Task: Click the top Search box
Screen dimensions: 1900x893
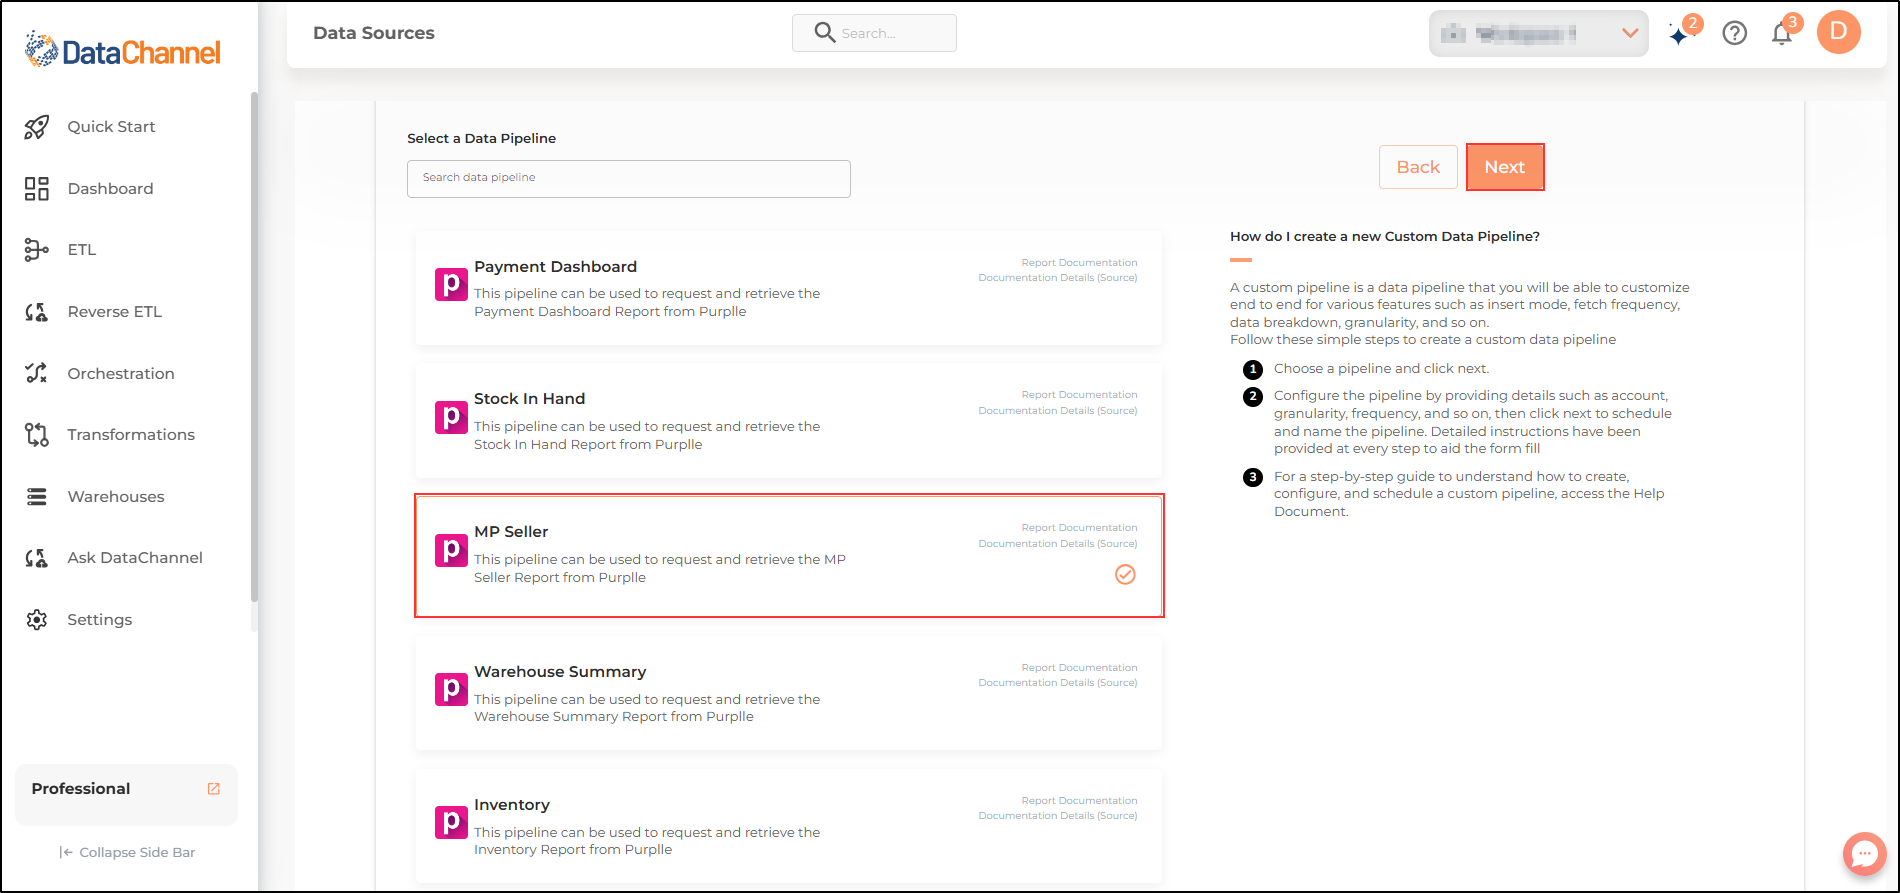Action: tap(874, 33)
